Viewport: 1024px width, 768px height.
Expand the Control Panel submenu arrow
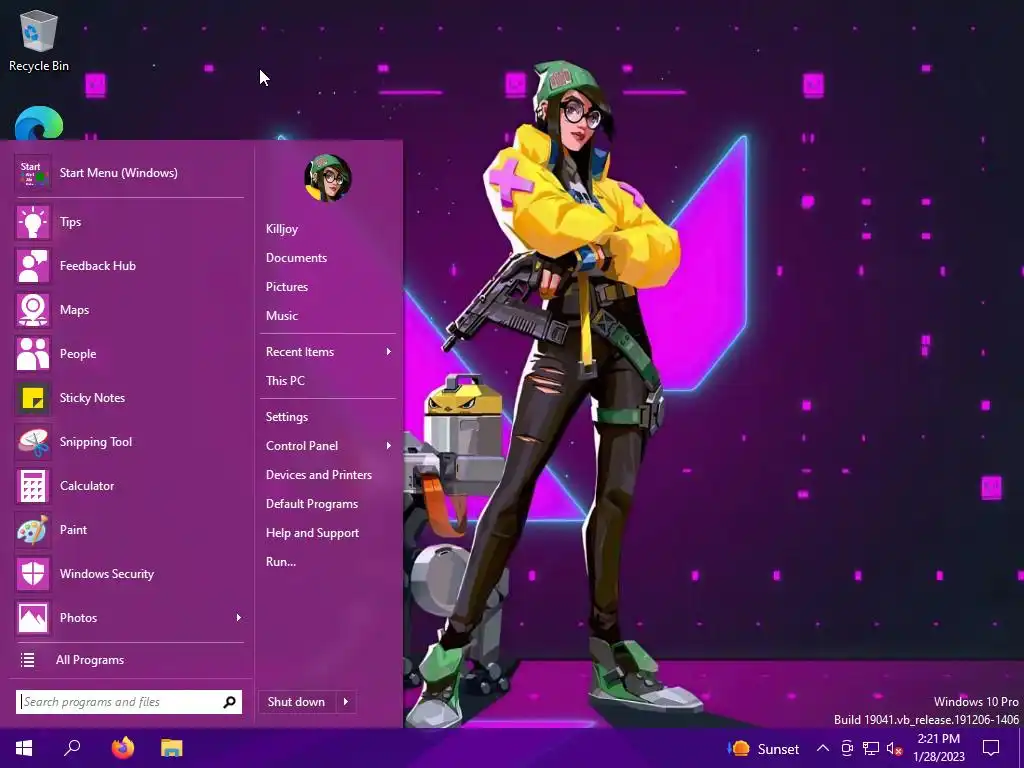(x=389, y=446)
